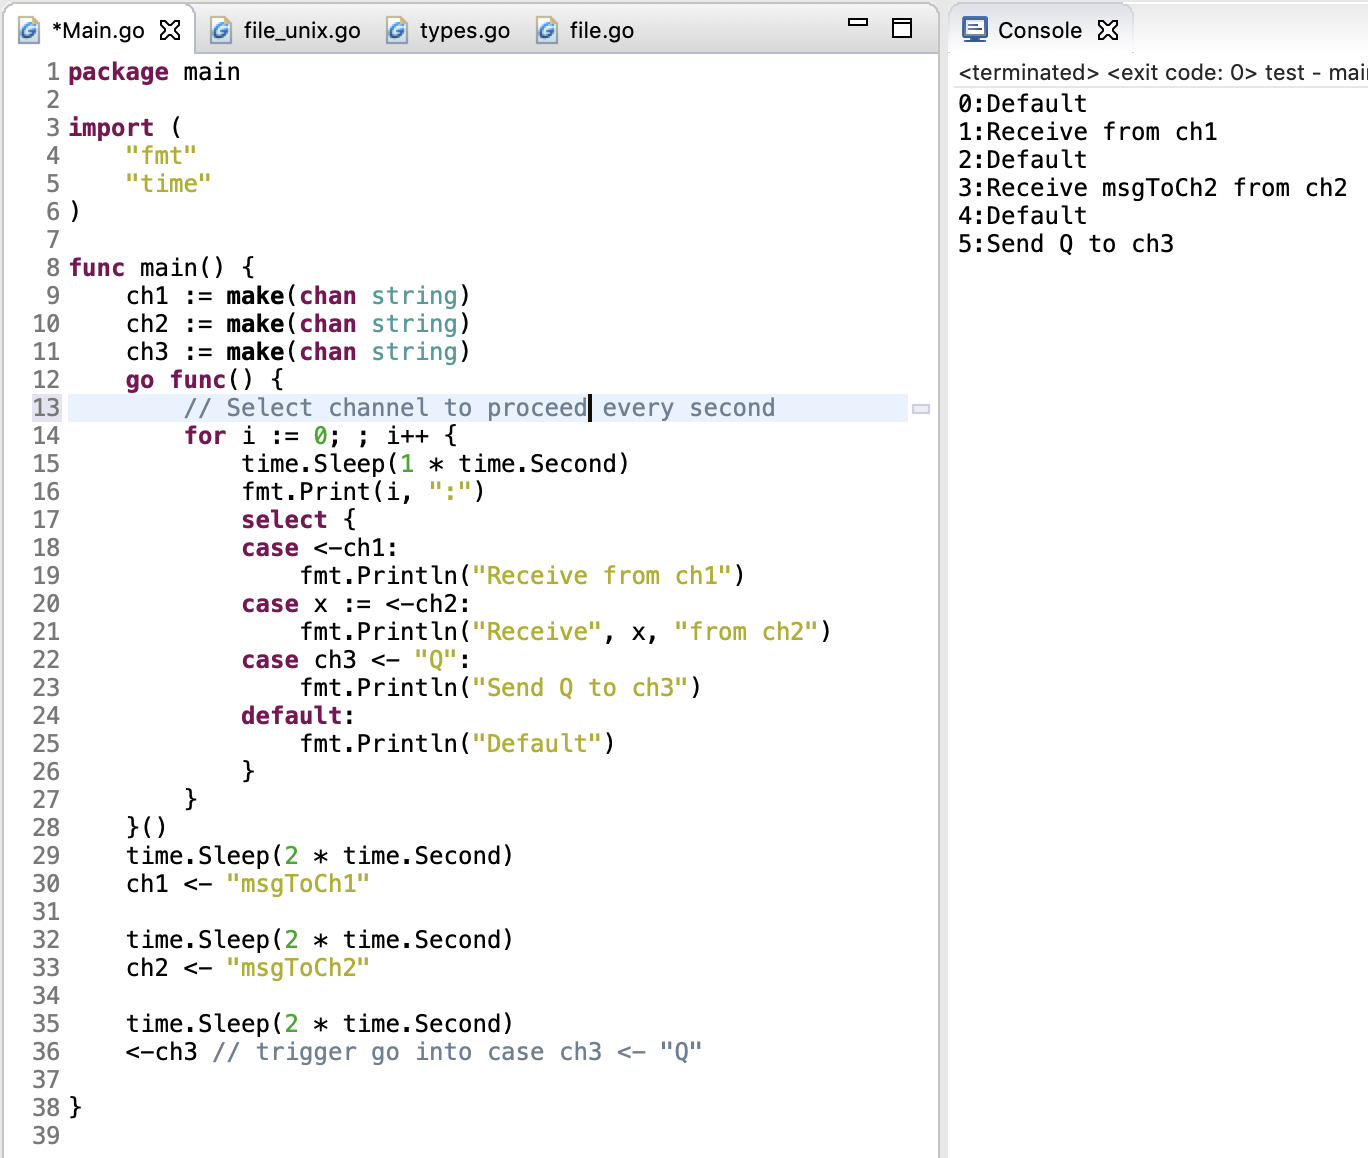
Task: Click the Console monitor icon
Action: pos(974,30)
